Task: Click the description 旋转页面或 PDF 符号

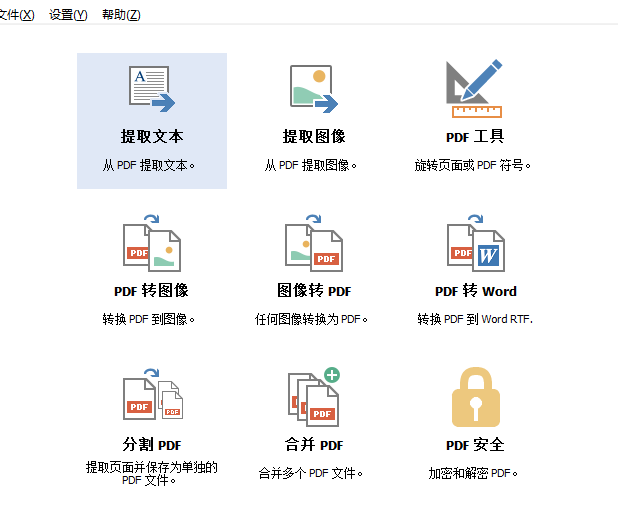Action: (473, 165)
